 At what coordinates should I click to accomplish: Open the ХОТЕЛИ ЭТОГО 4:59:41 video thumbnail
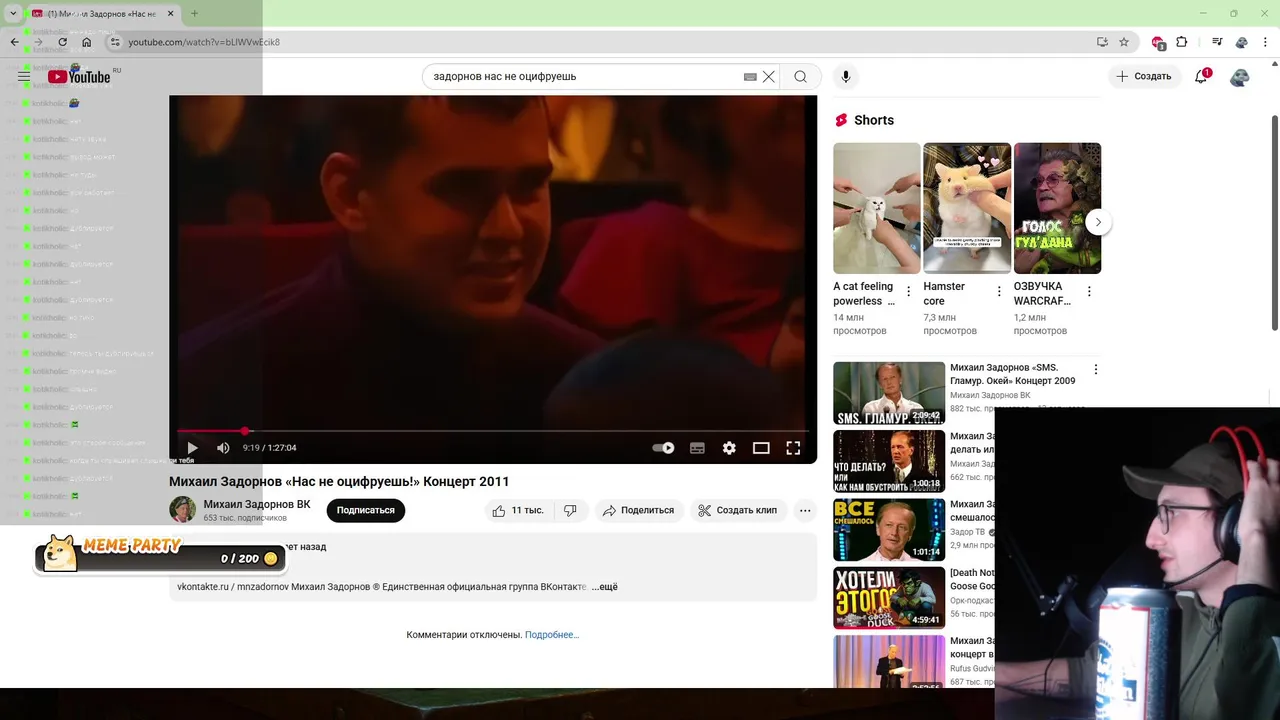click(889, 597)
